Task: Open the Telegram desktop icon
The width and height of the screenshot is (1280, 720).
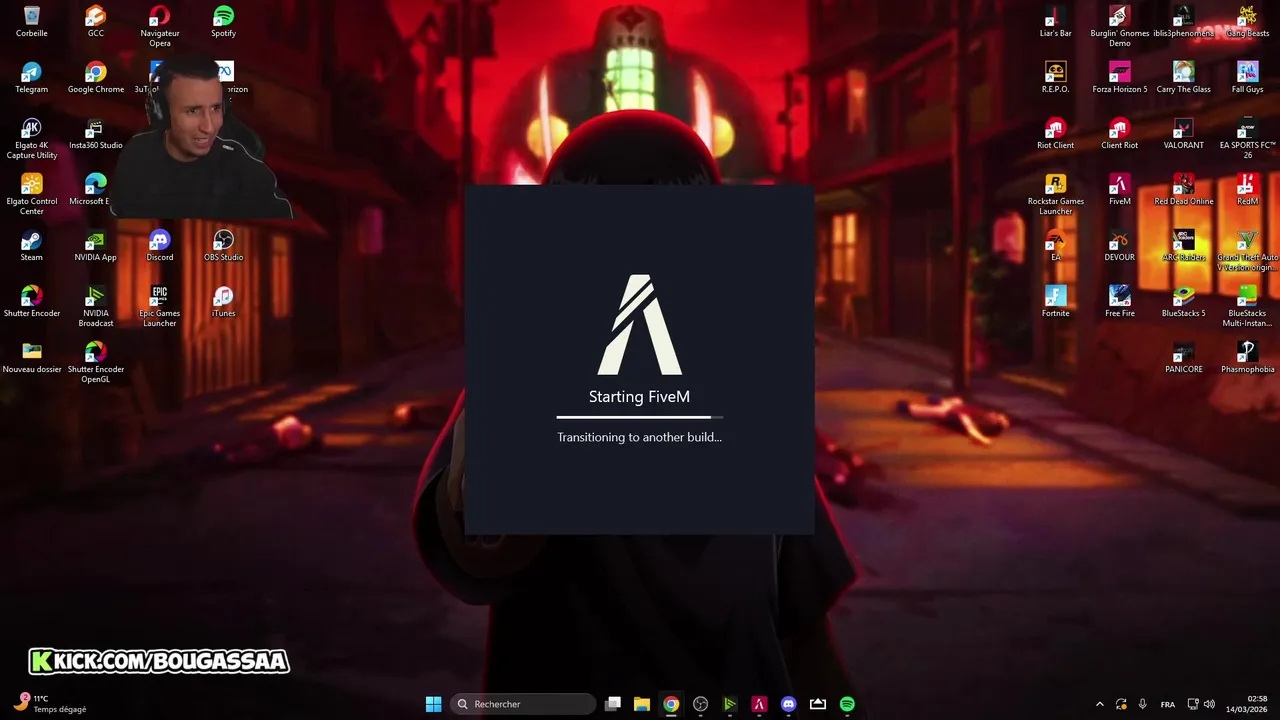Action: coord(32,78)
